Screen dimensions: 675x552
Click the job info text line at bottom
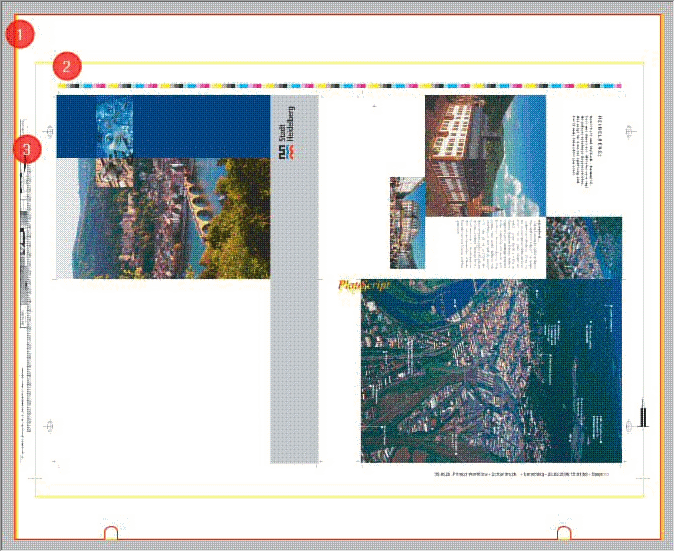tap(520, 472)
